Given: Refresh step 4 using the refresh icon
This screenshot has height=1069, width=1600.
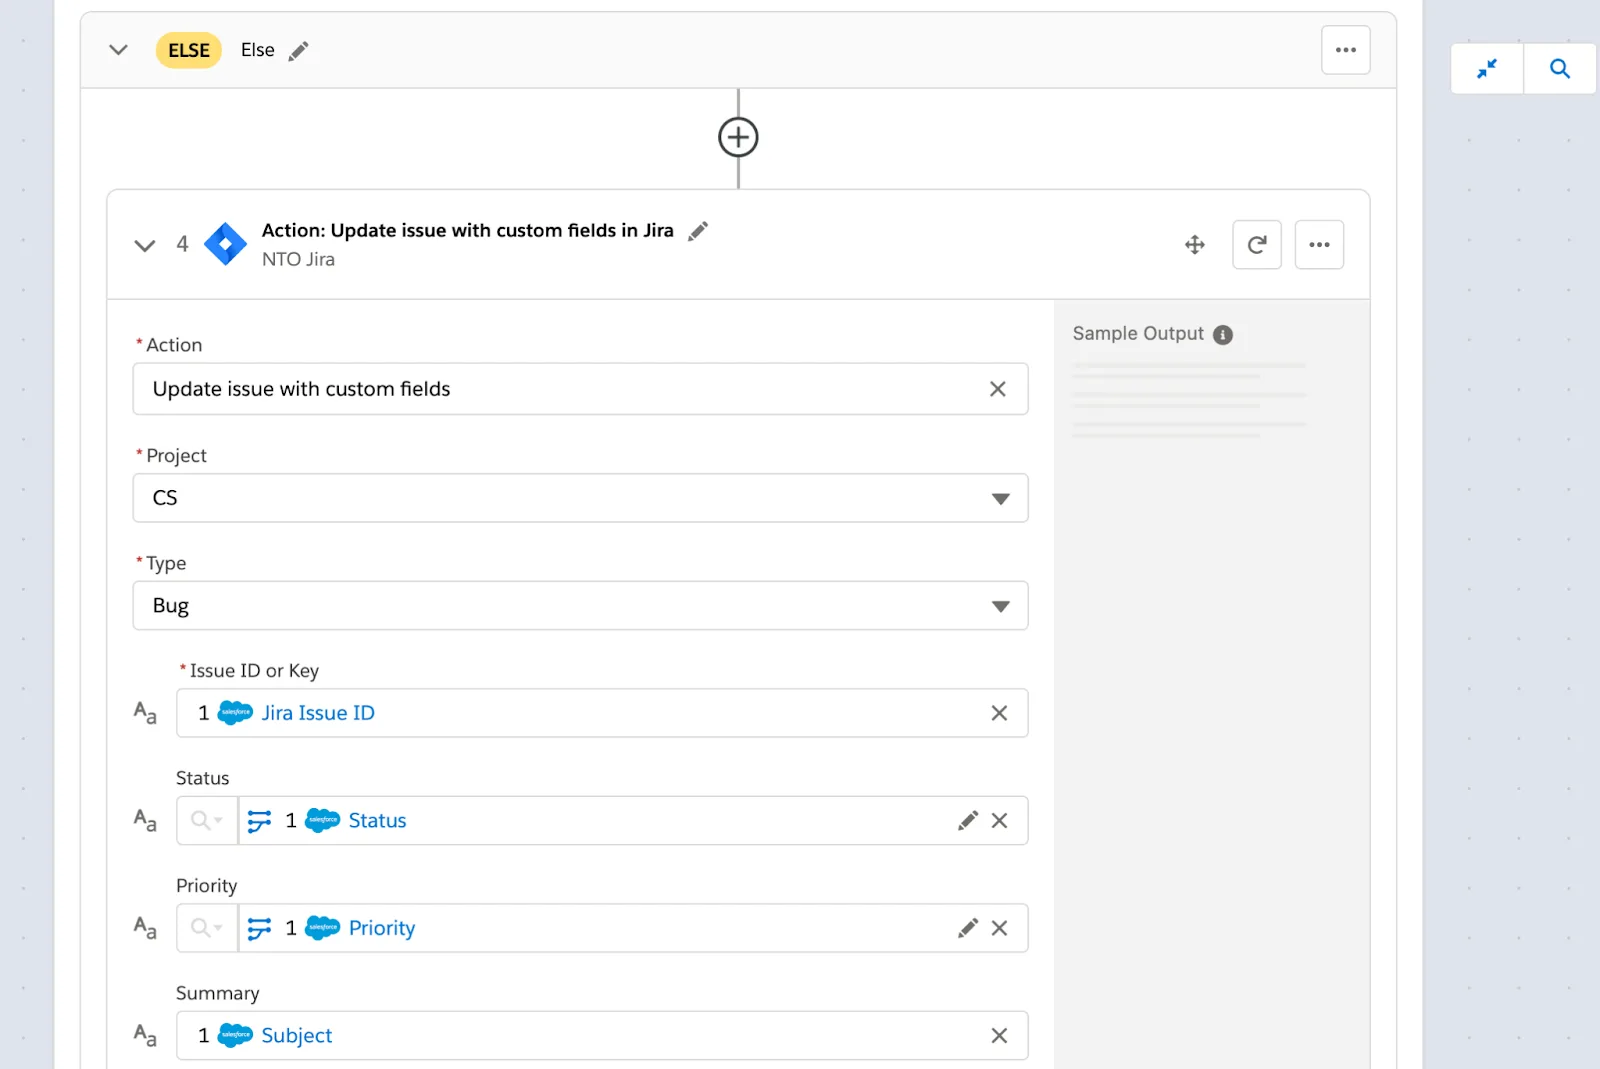Looking at the screenshot, I should point(1256,244).
